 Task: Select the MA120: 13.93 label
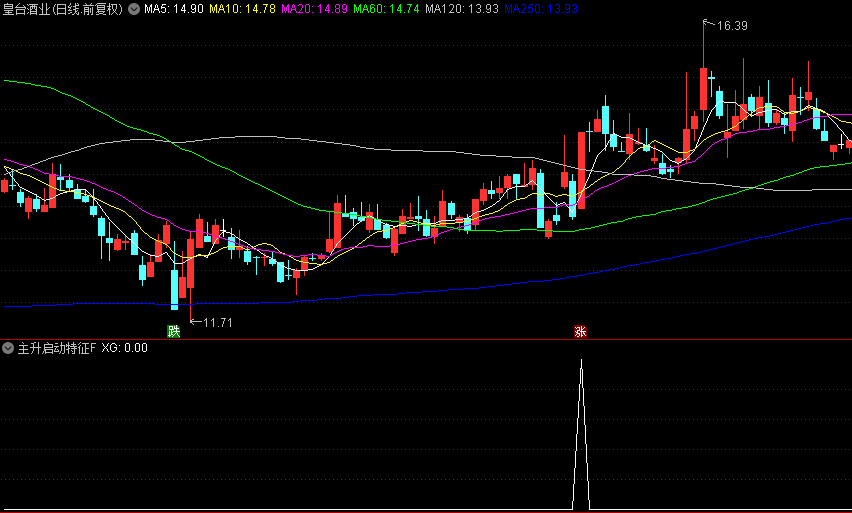coord(461,9)
